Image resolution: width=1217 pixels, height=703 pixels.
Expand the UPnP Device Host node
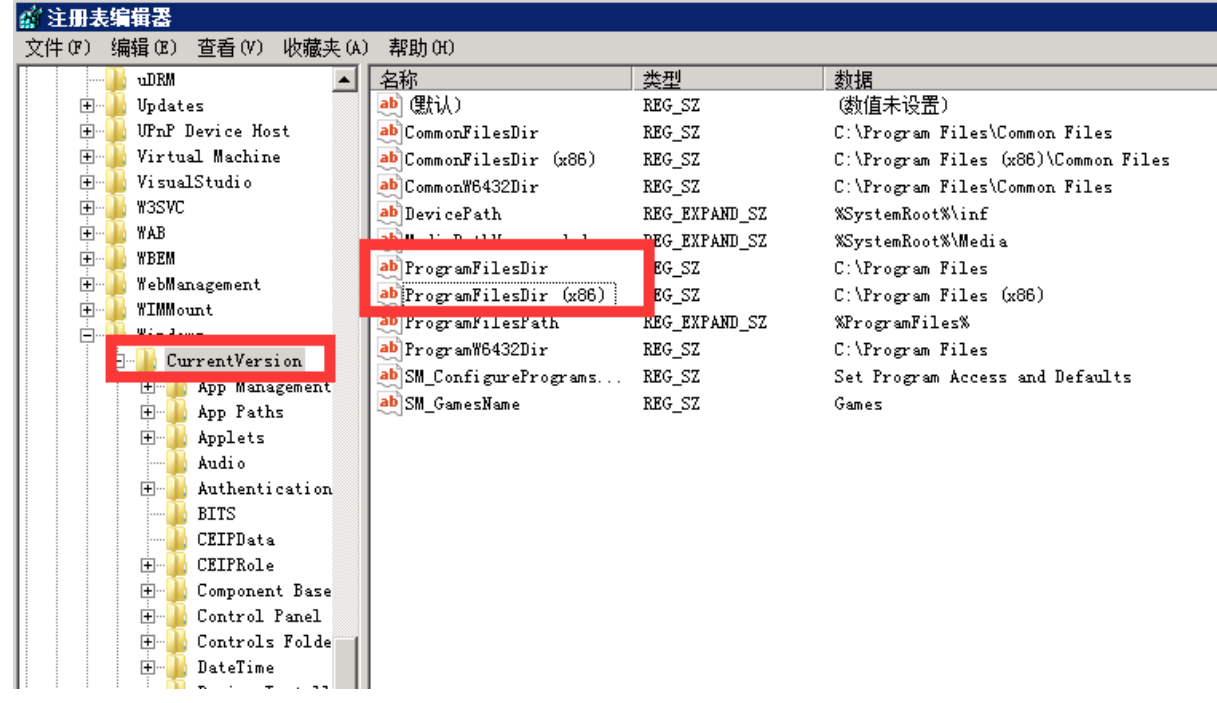pos(88,131)
